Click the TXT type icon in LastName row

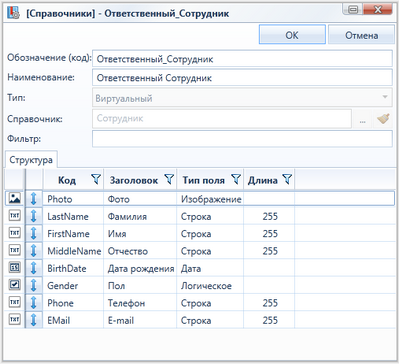click(14, 216)
